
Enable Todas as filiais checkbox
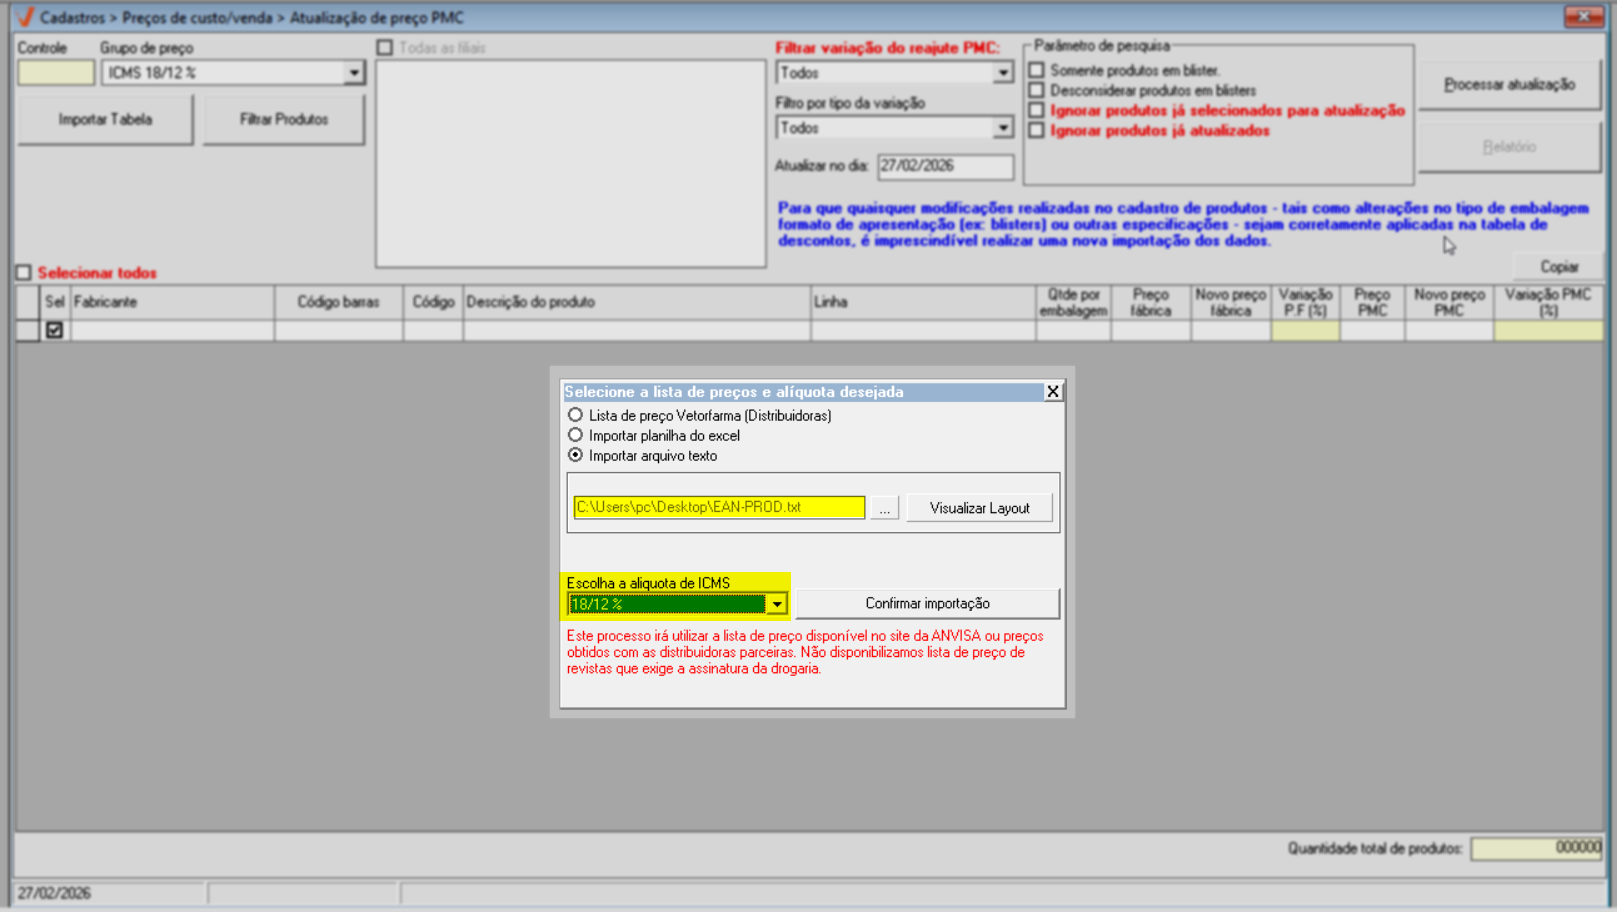click(x=385, y=47)
